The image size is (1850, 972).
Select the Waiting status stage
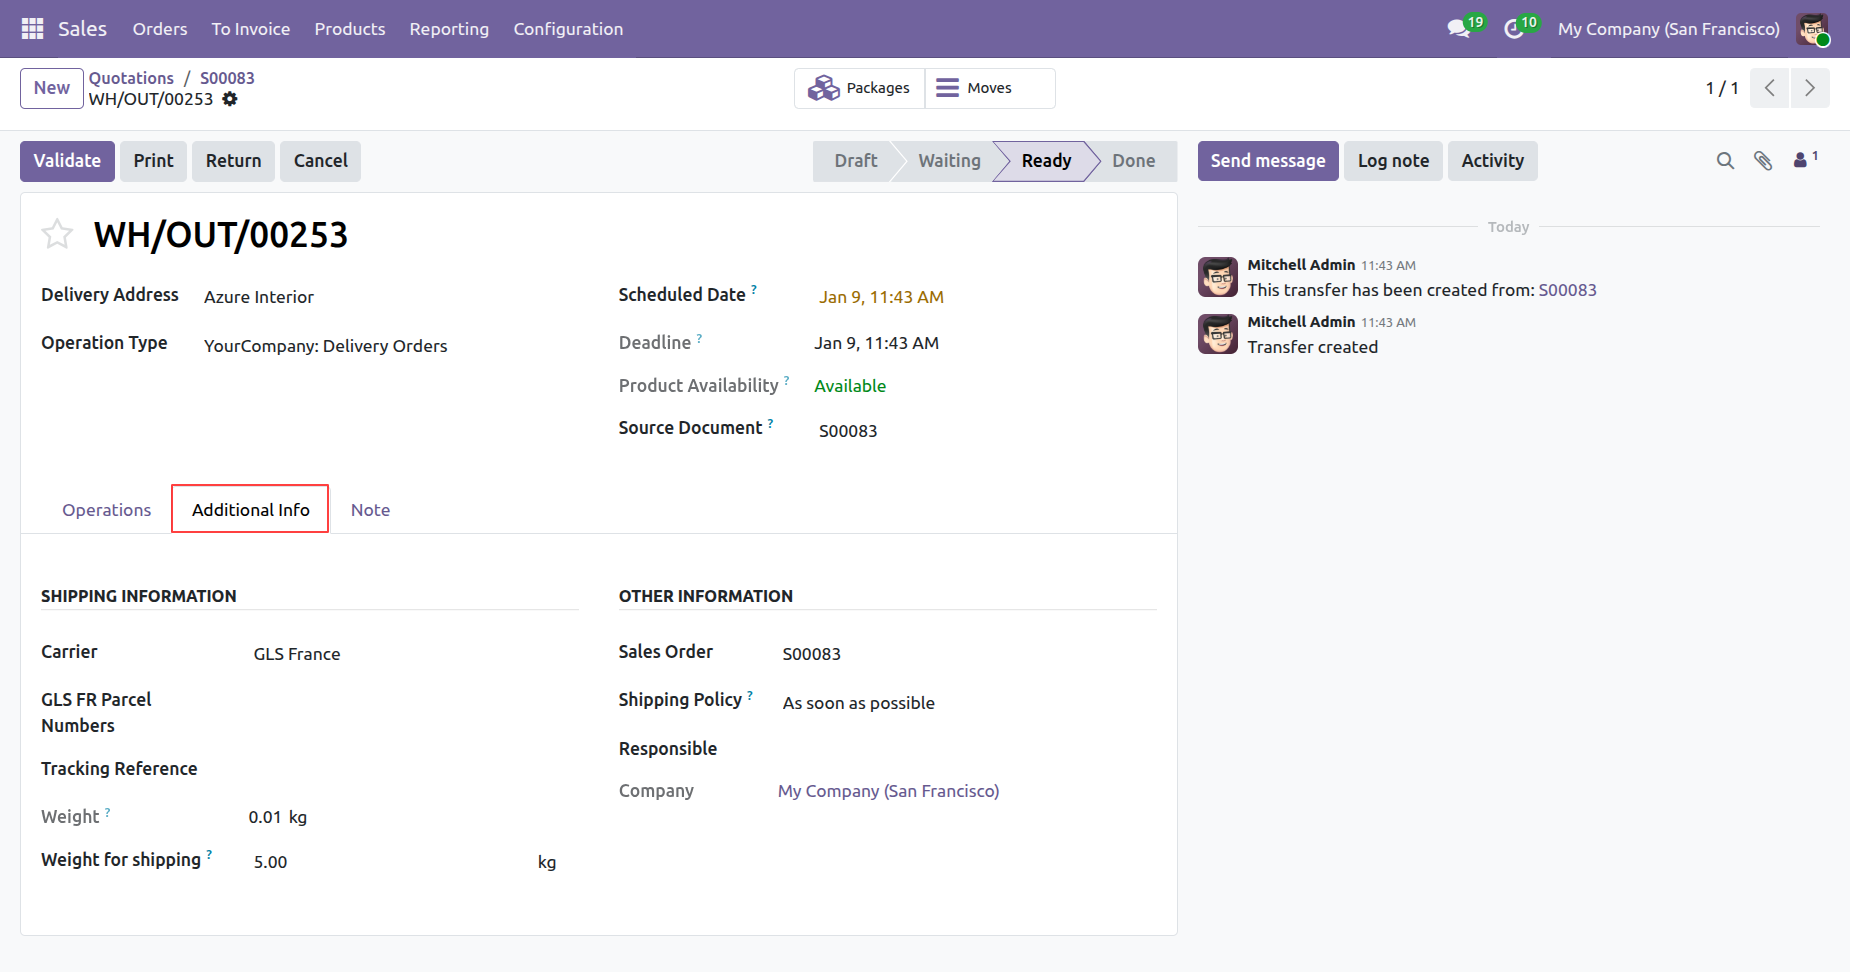950,161
